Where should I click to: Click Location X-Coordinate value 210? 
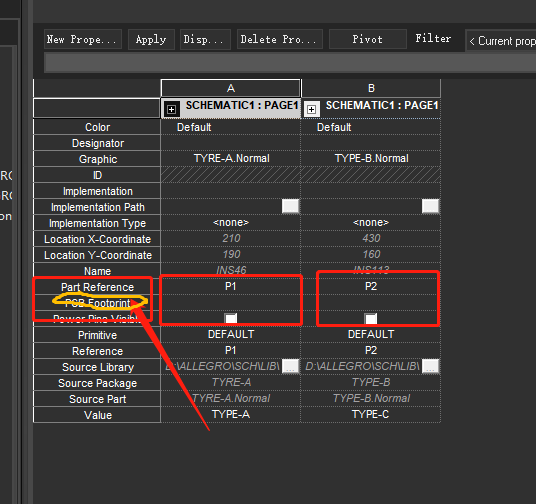click(x=231, y=238)
